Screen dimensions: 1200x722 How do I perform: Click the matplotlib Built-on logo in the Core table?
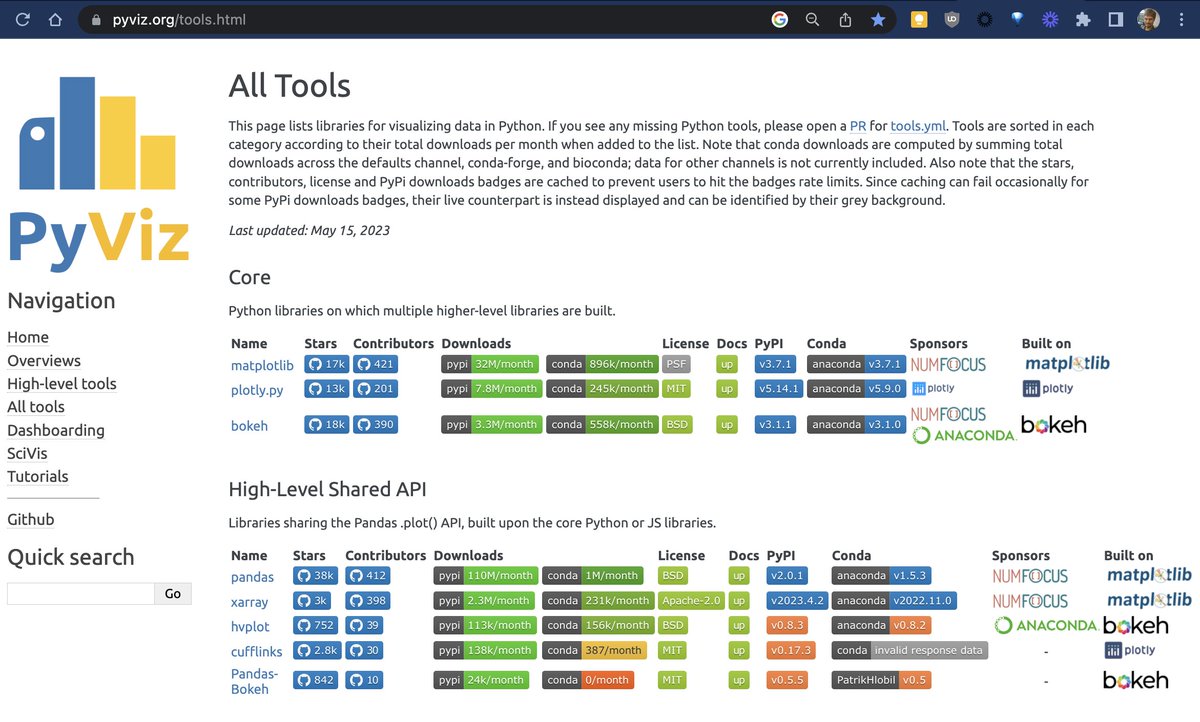[x=1067, y=364]
